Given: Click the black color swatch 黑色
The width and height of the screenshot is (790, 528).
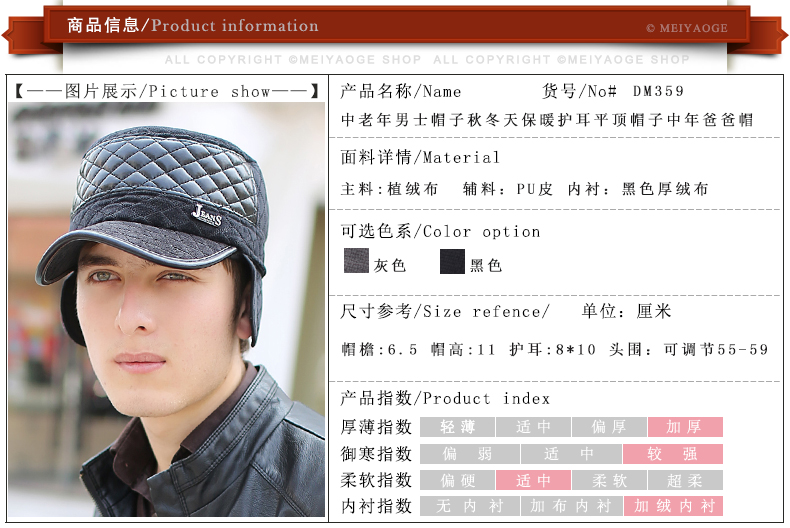Looking at the screenshot, I should point(452,261).
